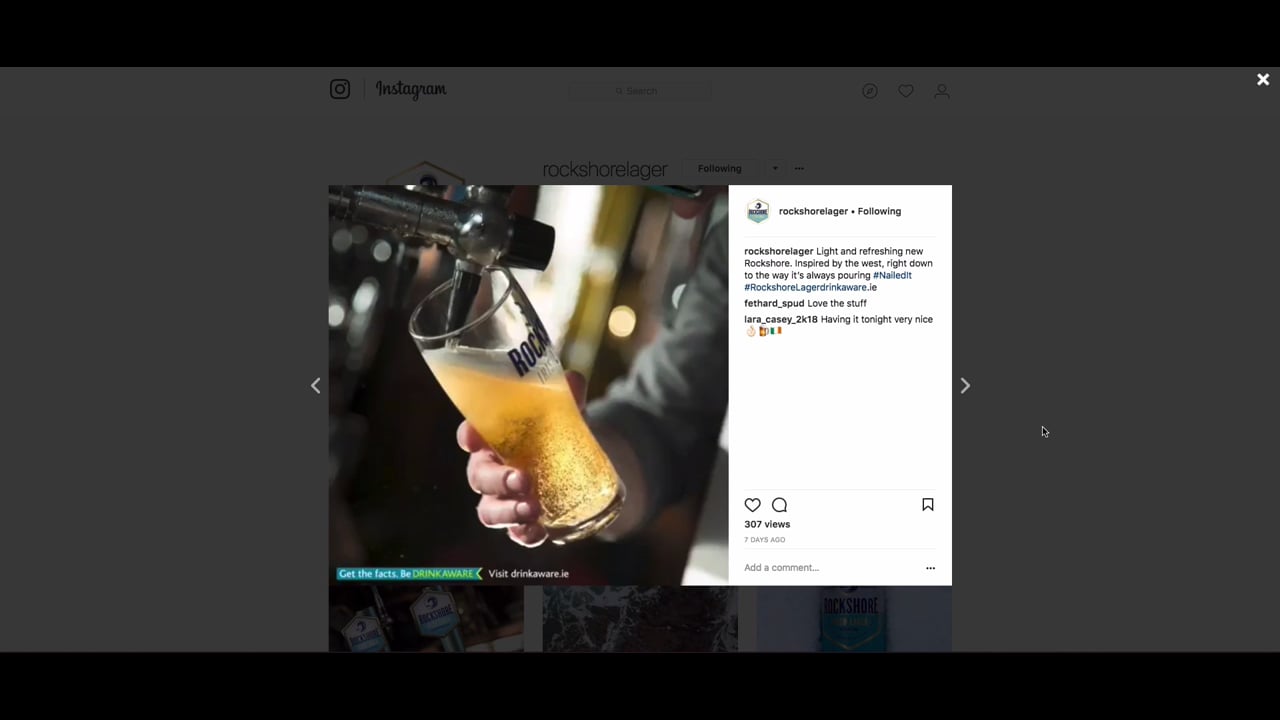Go to the previous post arrow
The height and width of the screenshot is (720, 1280).
coord(316,385)
